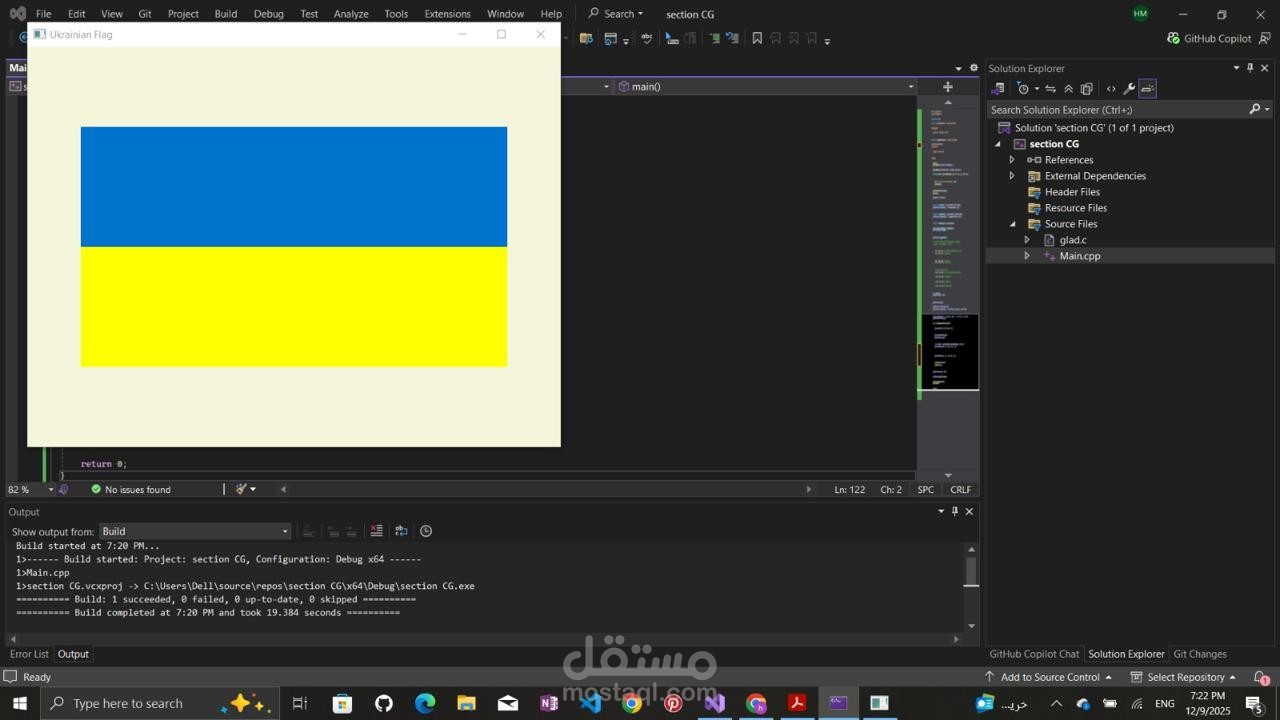Expand External Dependencies node

tap(1012, 176)
